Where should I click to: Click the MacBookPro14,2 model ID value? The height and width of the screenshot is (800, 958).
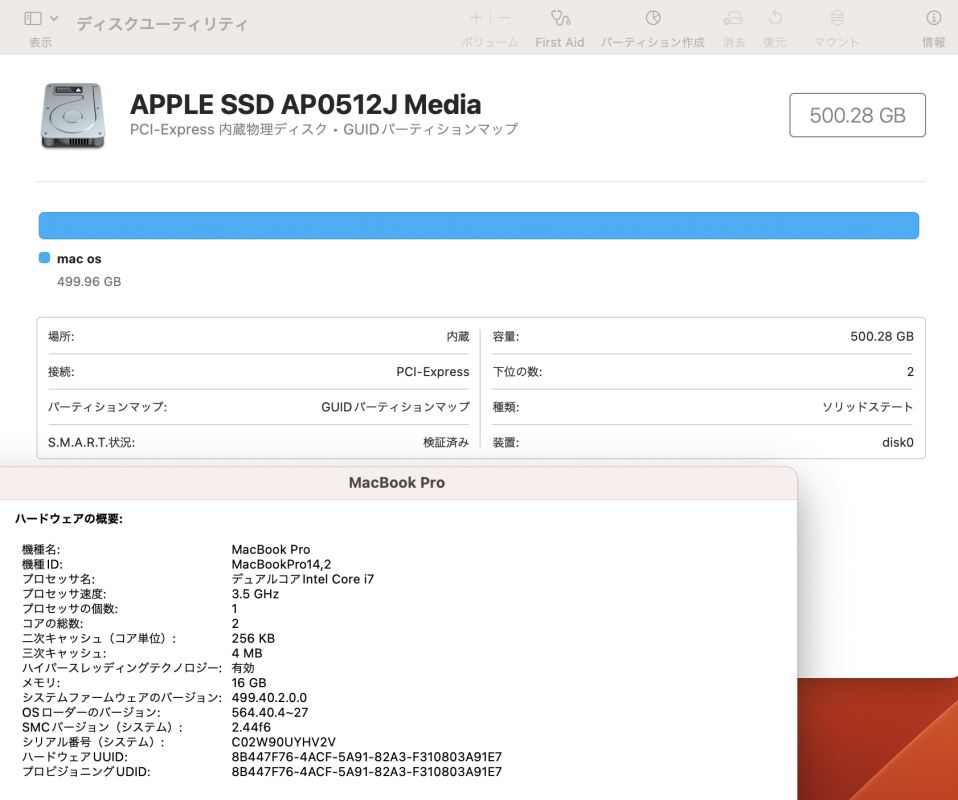pyautogui.click(x=281, y=564)
